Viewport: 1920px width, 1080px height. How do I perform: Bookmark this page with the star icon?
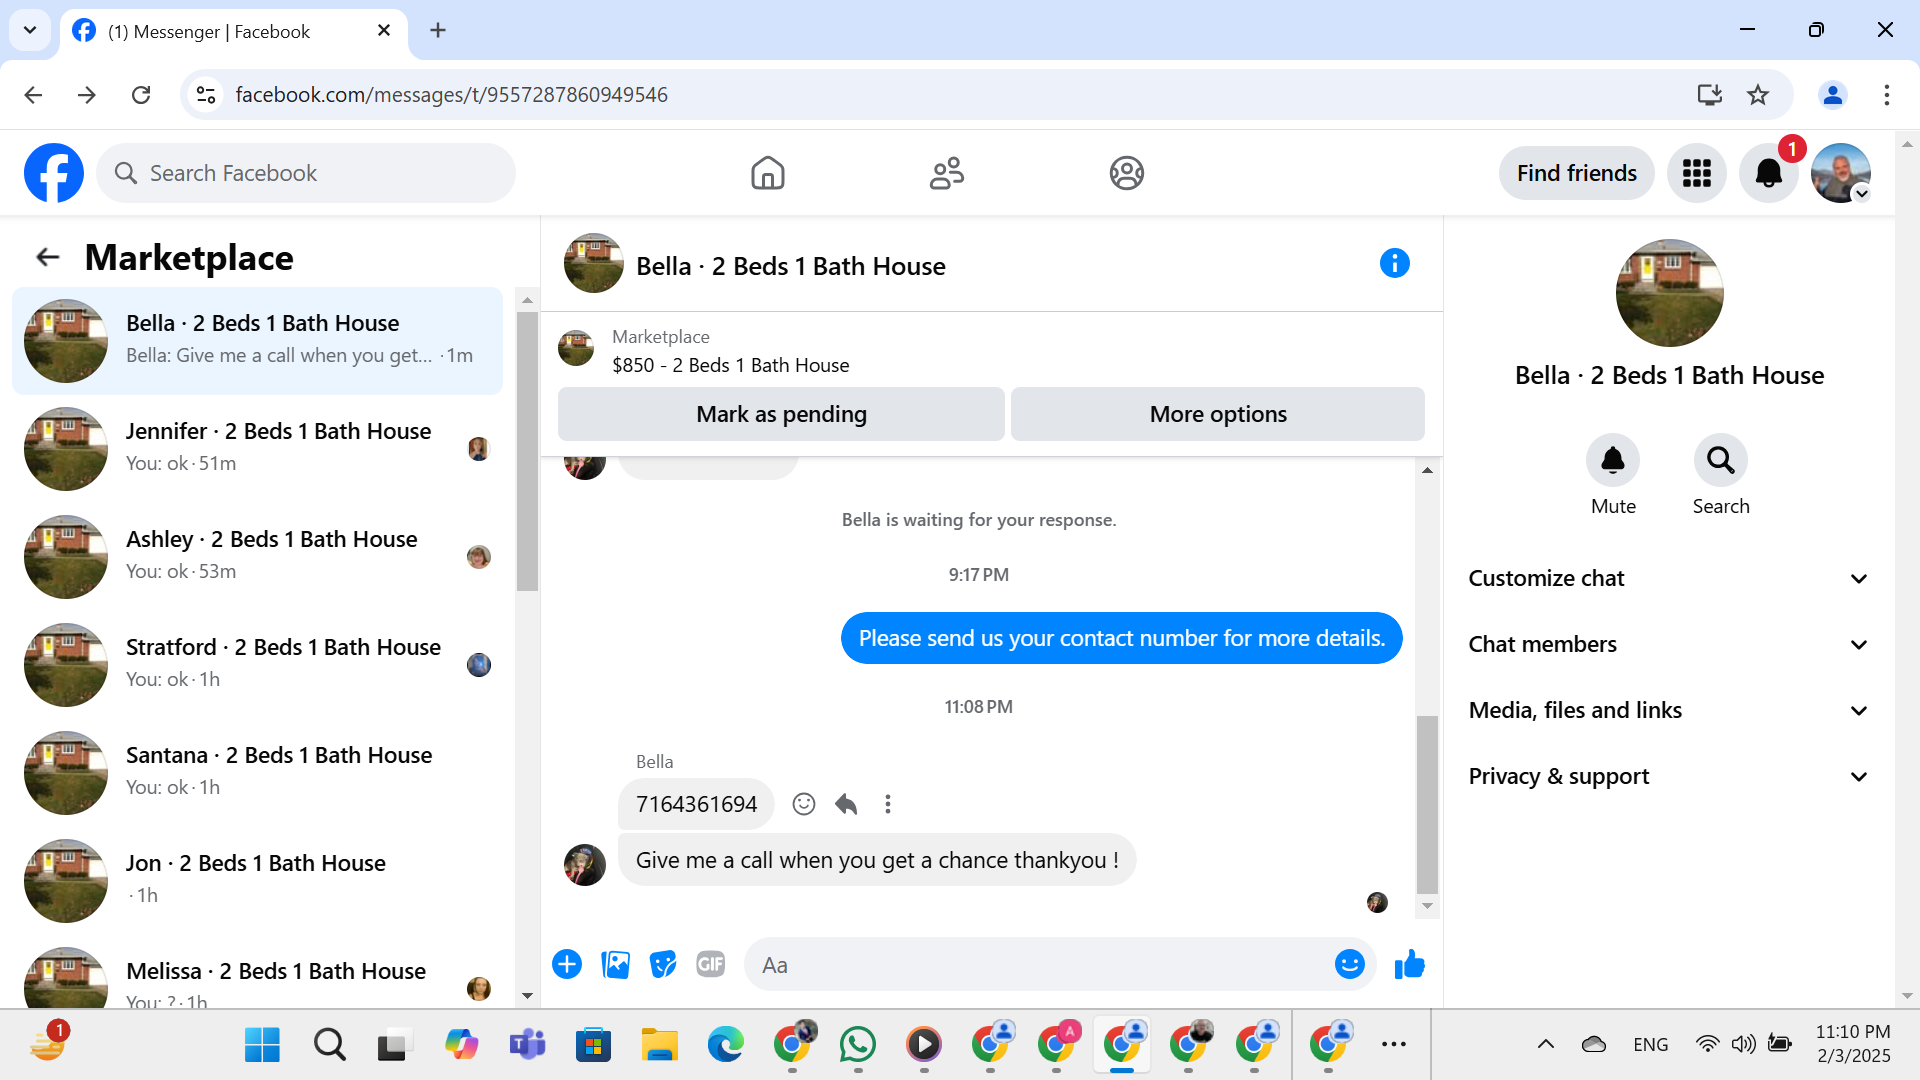pos(1758,95)
